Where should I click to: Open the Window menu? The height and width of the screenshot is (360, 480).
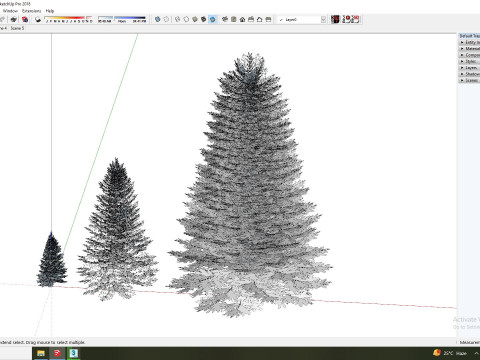[x=10, y=11]
